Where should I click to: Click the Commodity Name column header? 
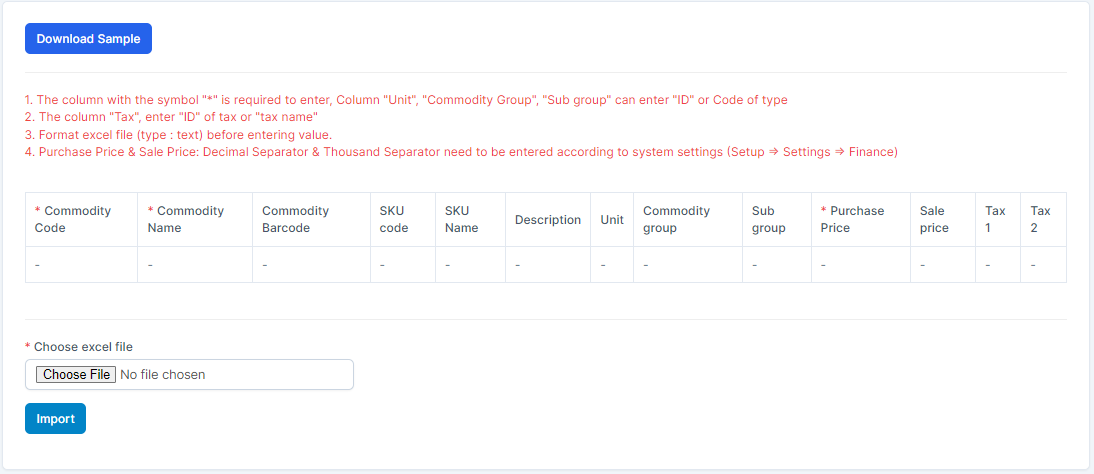[x=190, y=219]
